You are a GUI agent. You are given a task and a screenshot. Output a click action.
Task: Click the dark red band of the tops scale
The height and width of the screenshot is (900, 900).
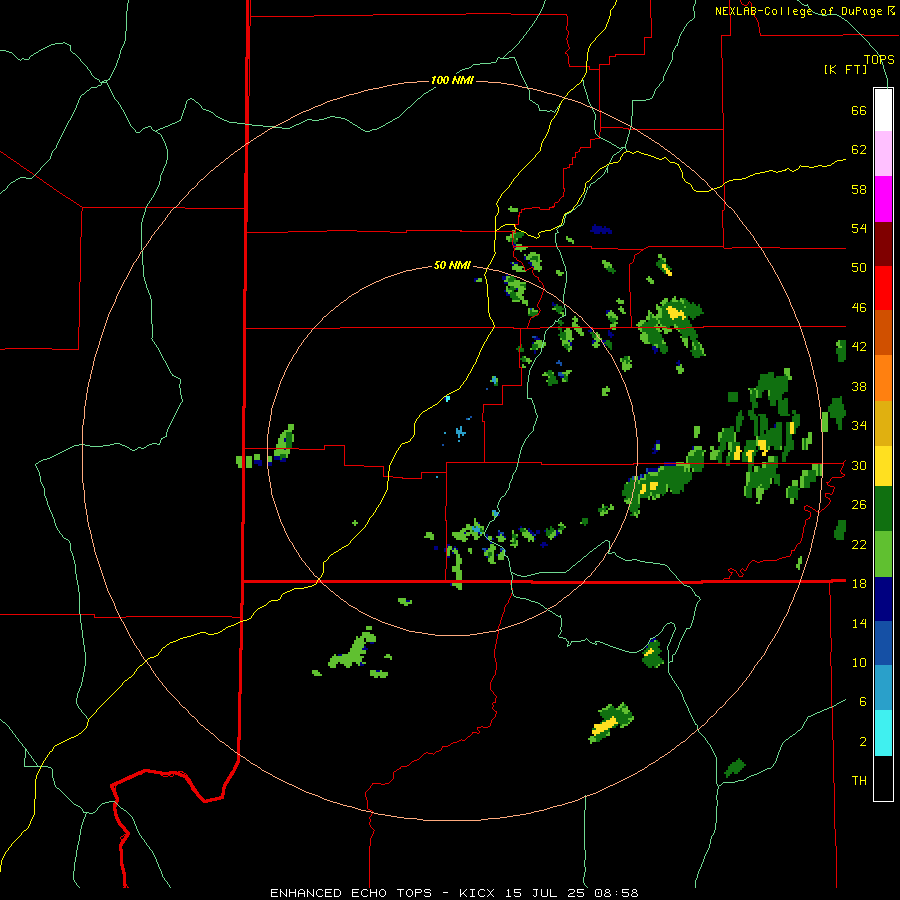pos(883,244)
